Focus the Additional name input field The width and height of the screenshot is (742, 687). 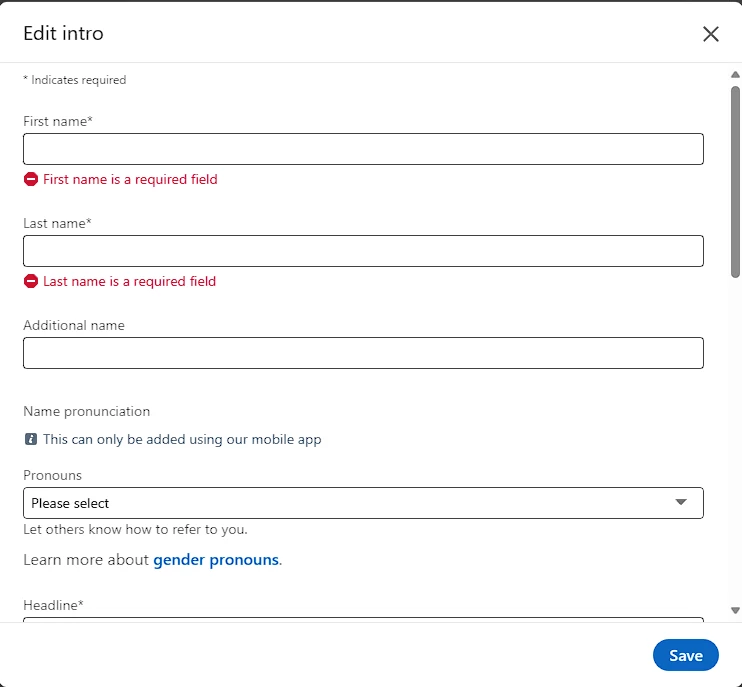point(363,353)
